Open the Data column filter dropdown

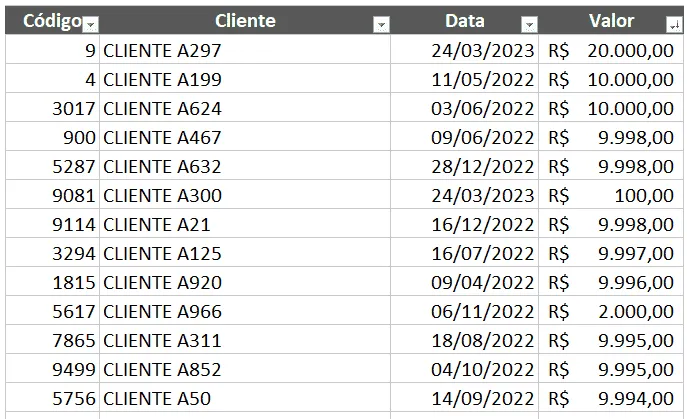tap(529, 25)
